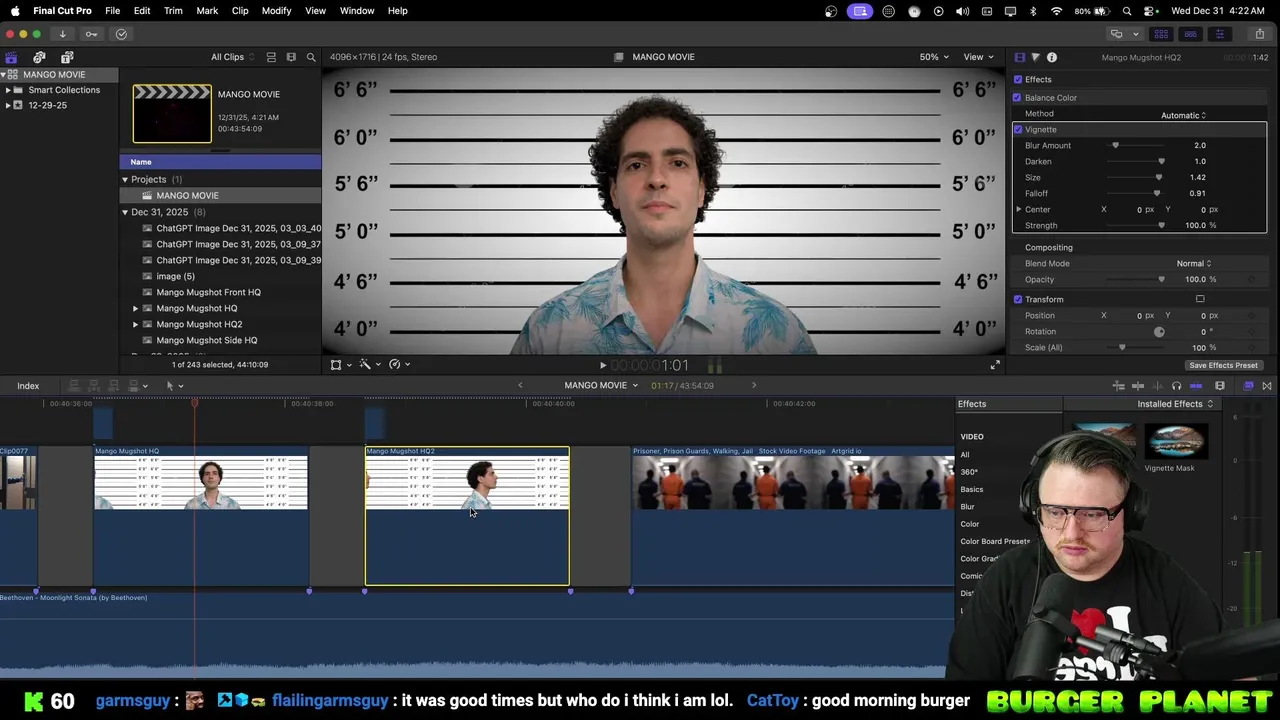The width and height of the screenshot is (1280, 720).
Task: Open the Clip menu
Action: (240, 11)
